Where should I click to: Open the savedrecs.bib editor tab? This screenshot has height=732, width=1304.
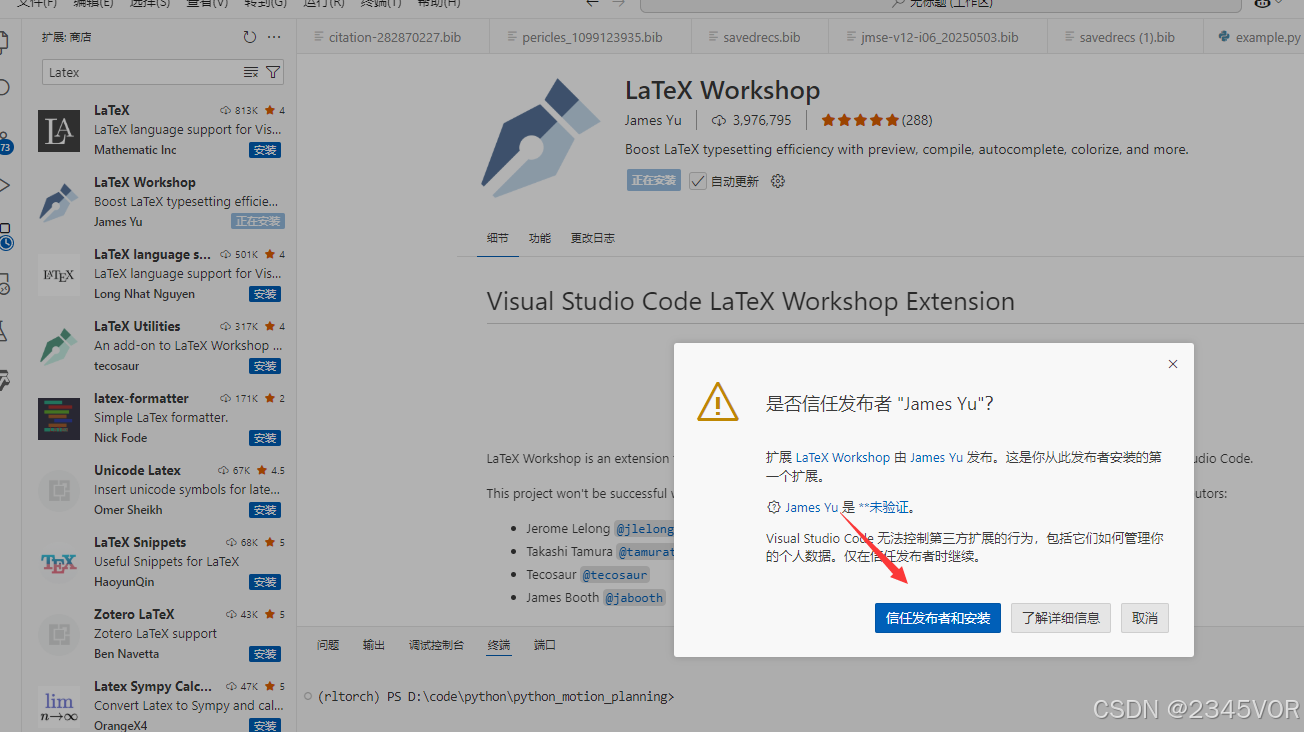(762, 37)
